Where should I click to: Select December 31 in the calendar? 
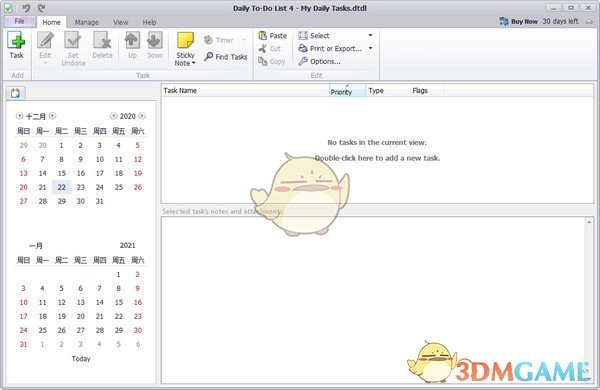pos(99,201)
